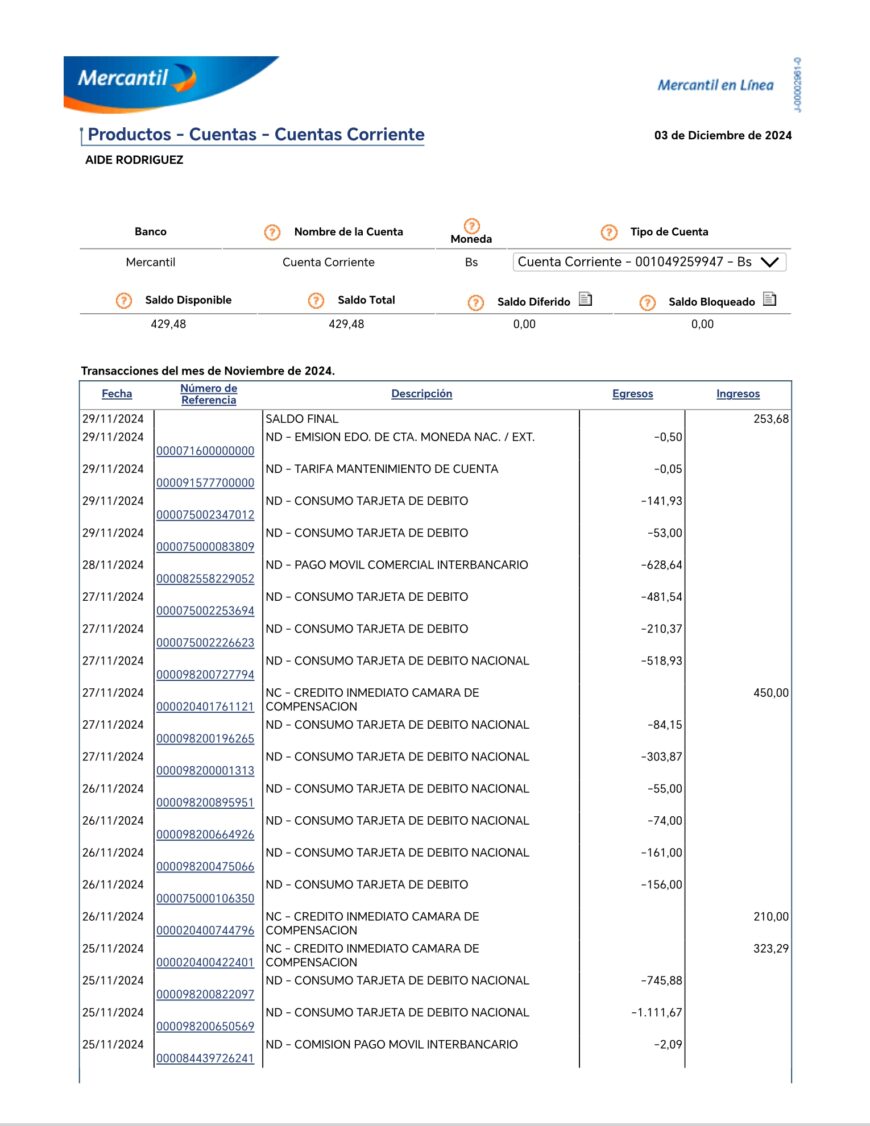870x1126 pixels.
Task: Click the ingreso amount 323,29
Action: pos(771,949)
